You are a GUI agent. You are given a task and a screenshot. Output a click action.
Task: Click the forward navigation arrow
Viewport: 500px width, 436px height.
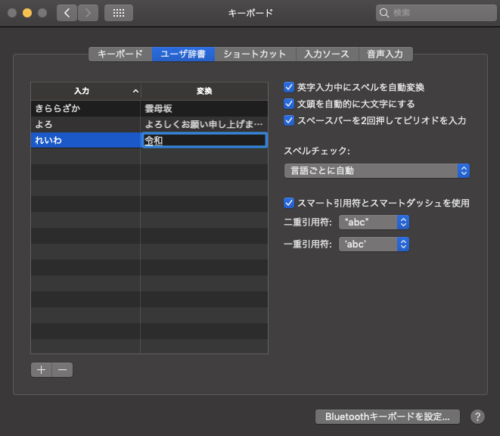tap(88, 13)
